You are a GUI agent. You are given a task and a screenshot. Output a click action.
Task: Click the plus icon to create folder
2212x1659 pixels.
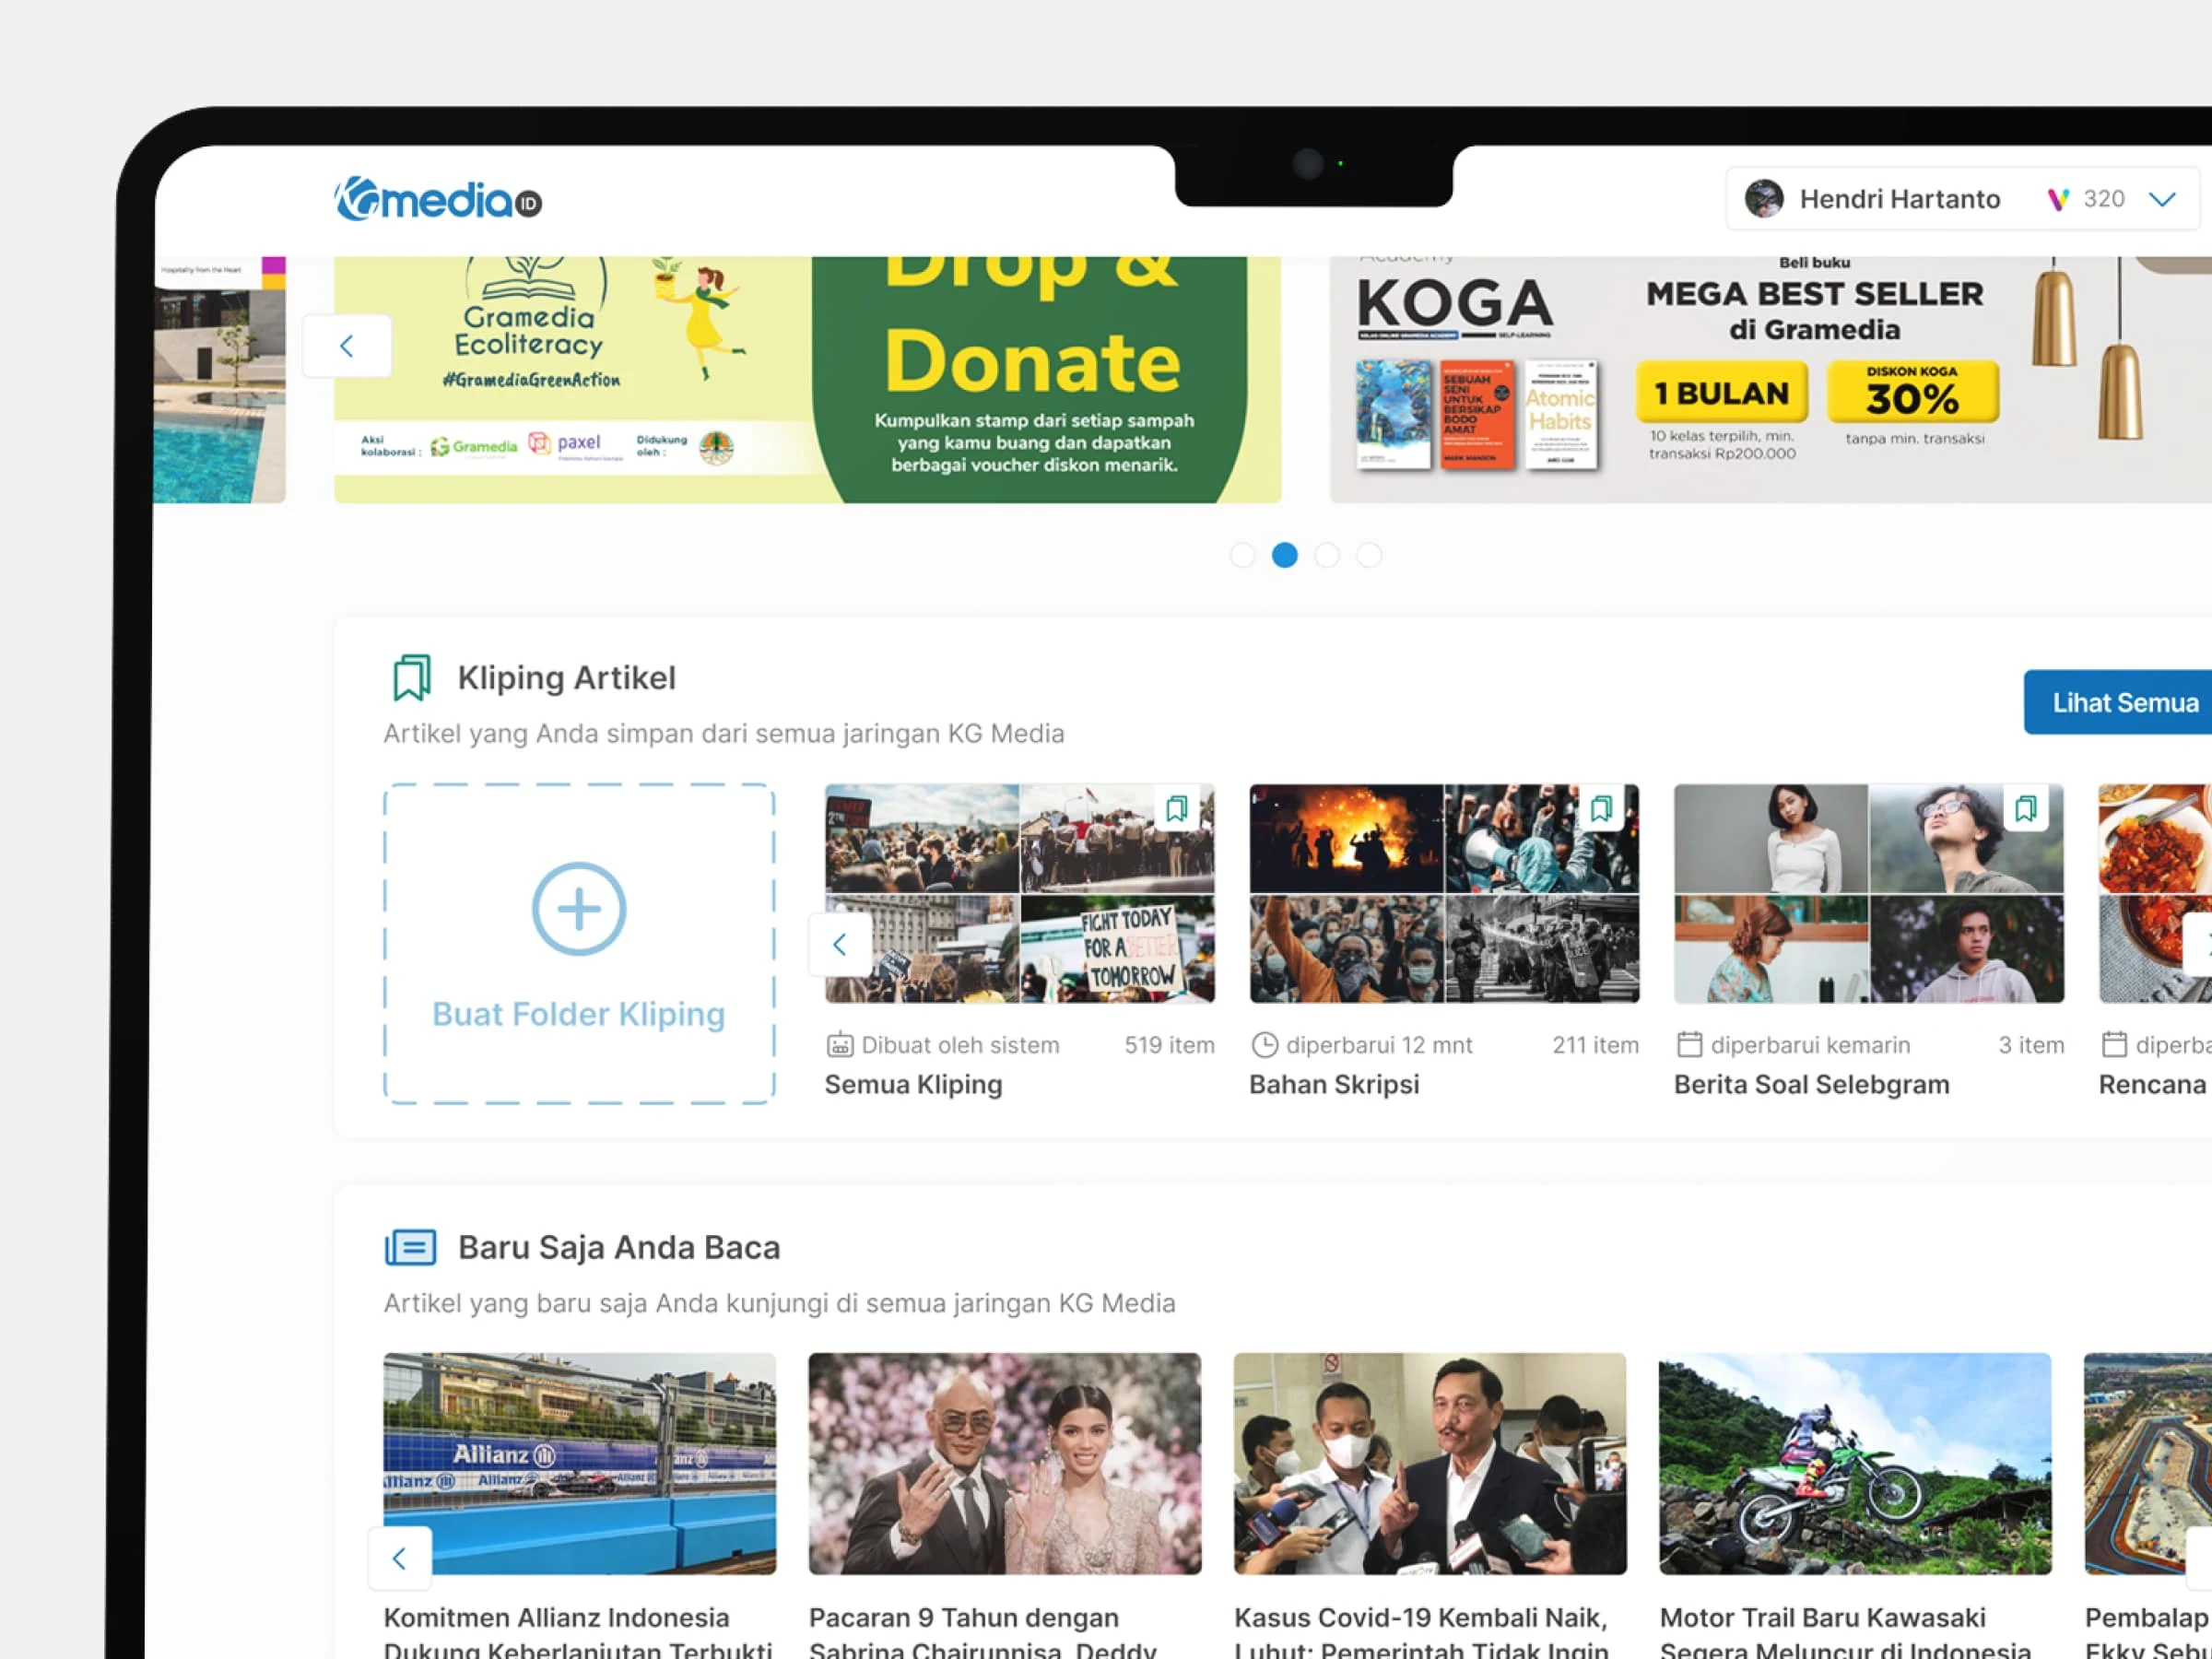tap(579, 909)
